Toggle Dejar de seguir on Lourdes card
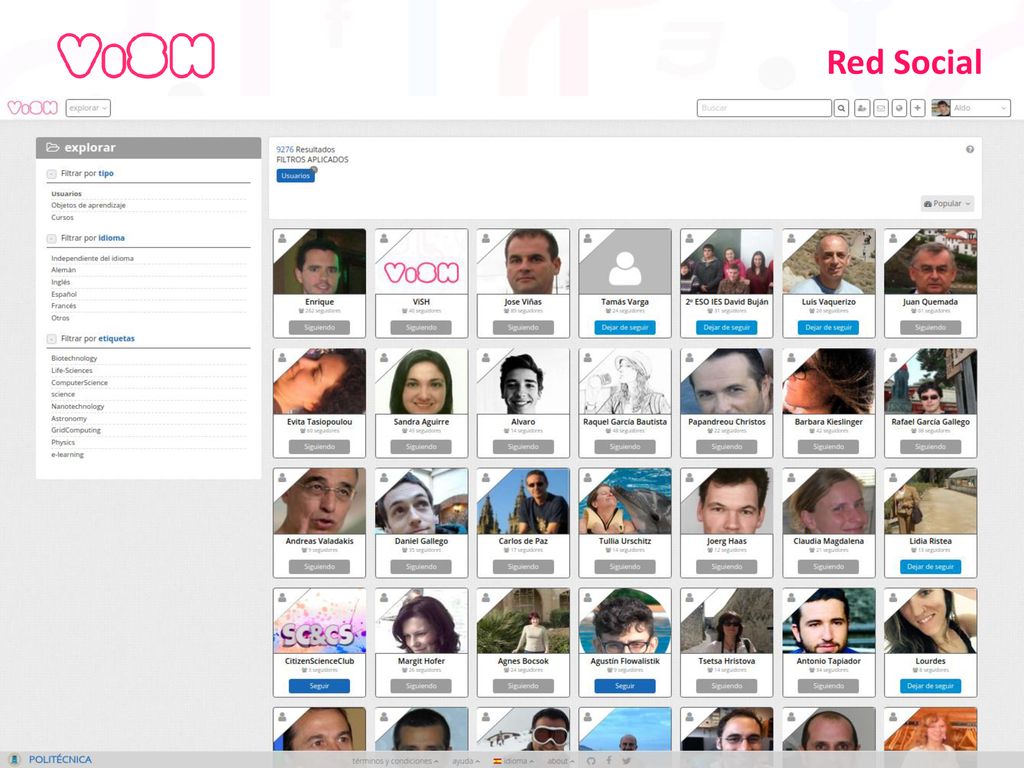Screen dimensions: 1024x768 (931, 686)
